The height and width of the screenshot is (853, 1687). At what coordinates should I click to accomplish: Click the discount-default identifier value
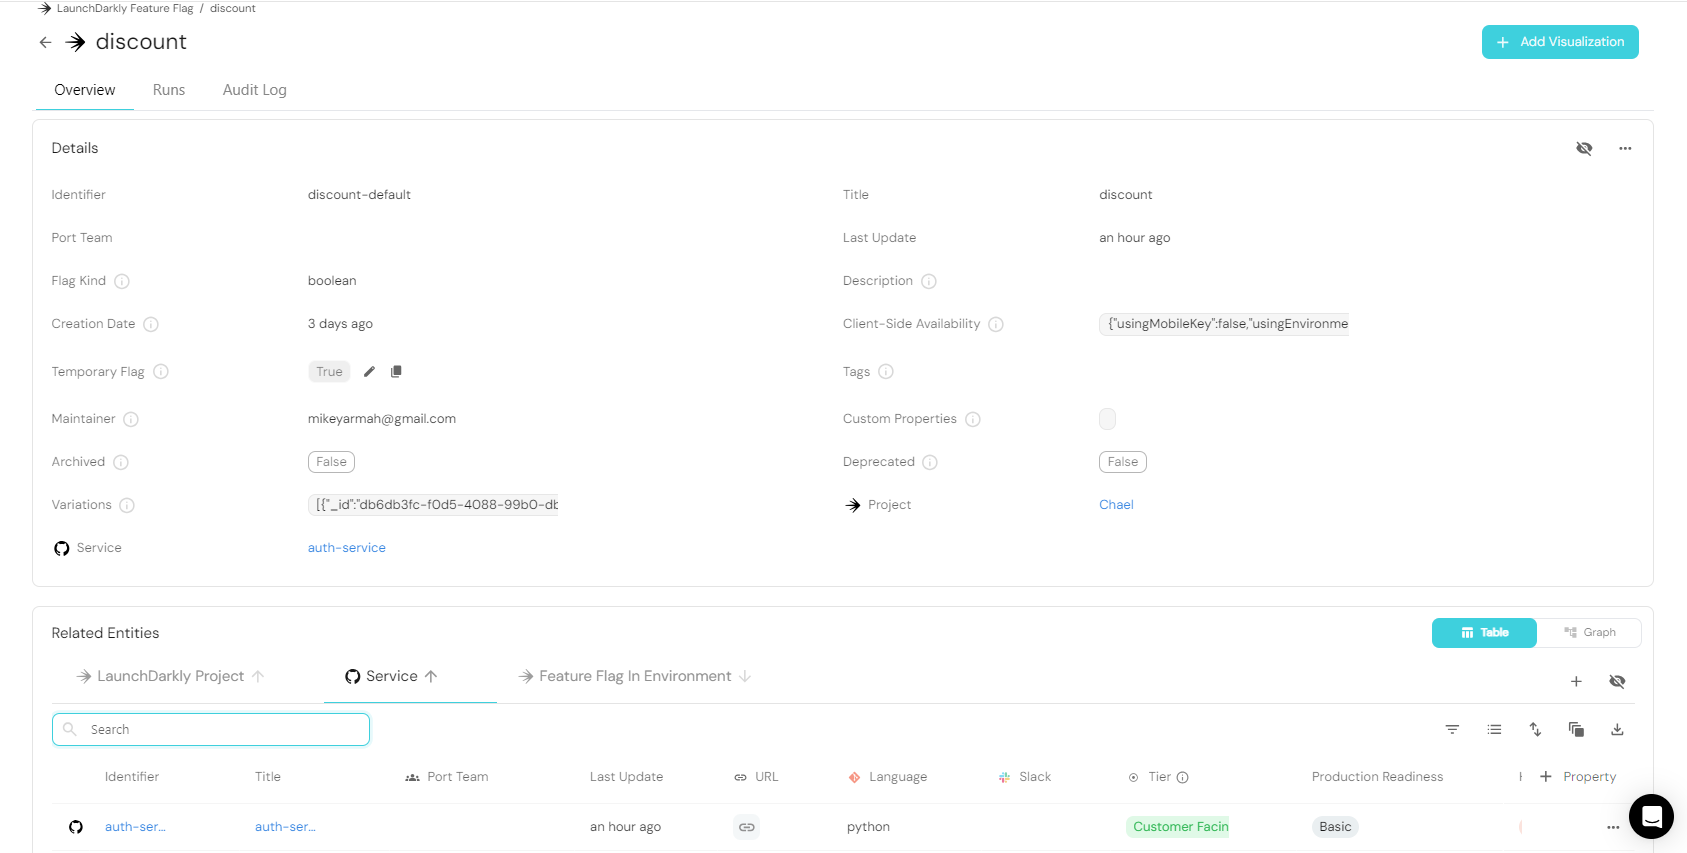click(359, 195)
